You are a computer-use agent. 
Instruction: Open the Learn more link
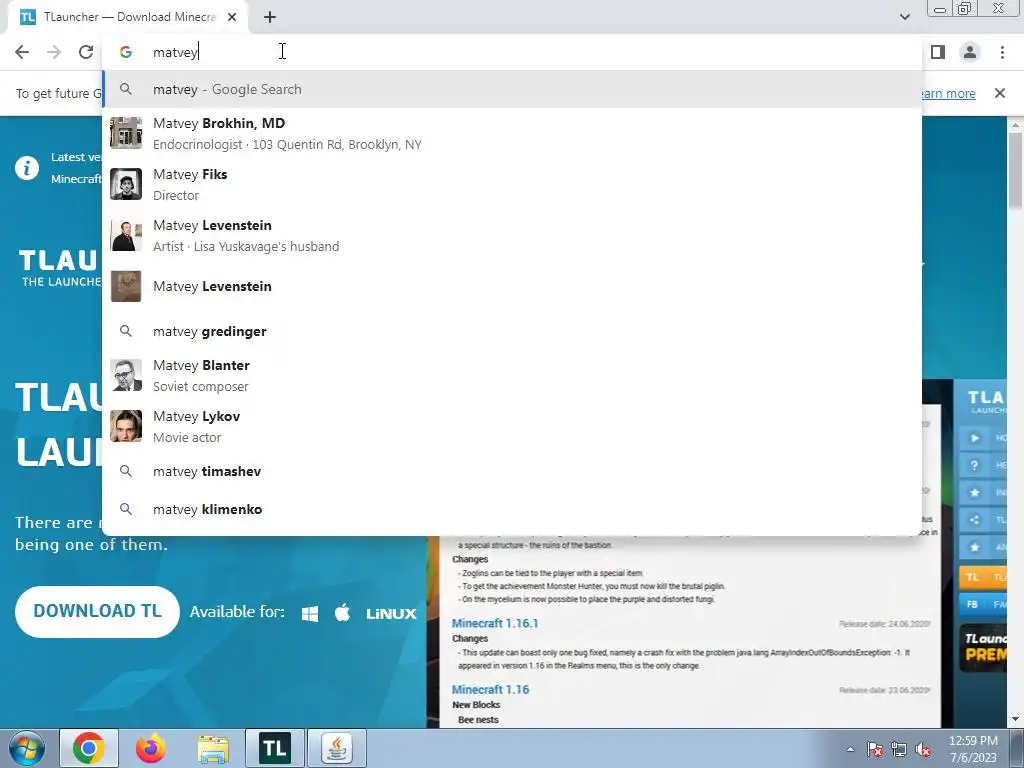click(x=949, y=93)
